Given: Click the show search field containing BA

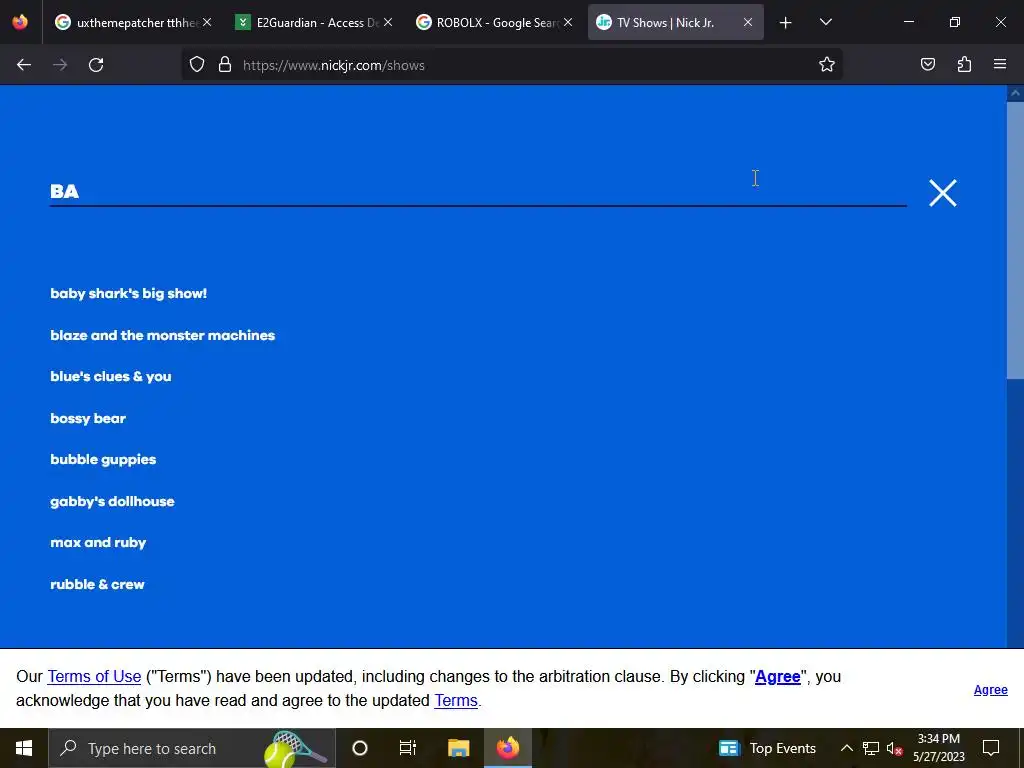Looking at the screenshot, I should (x=478, y=191).
